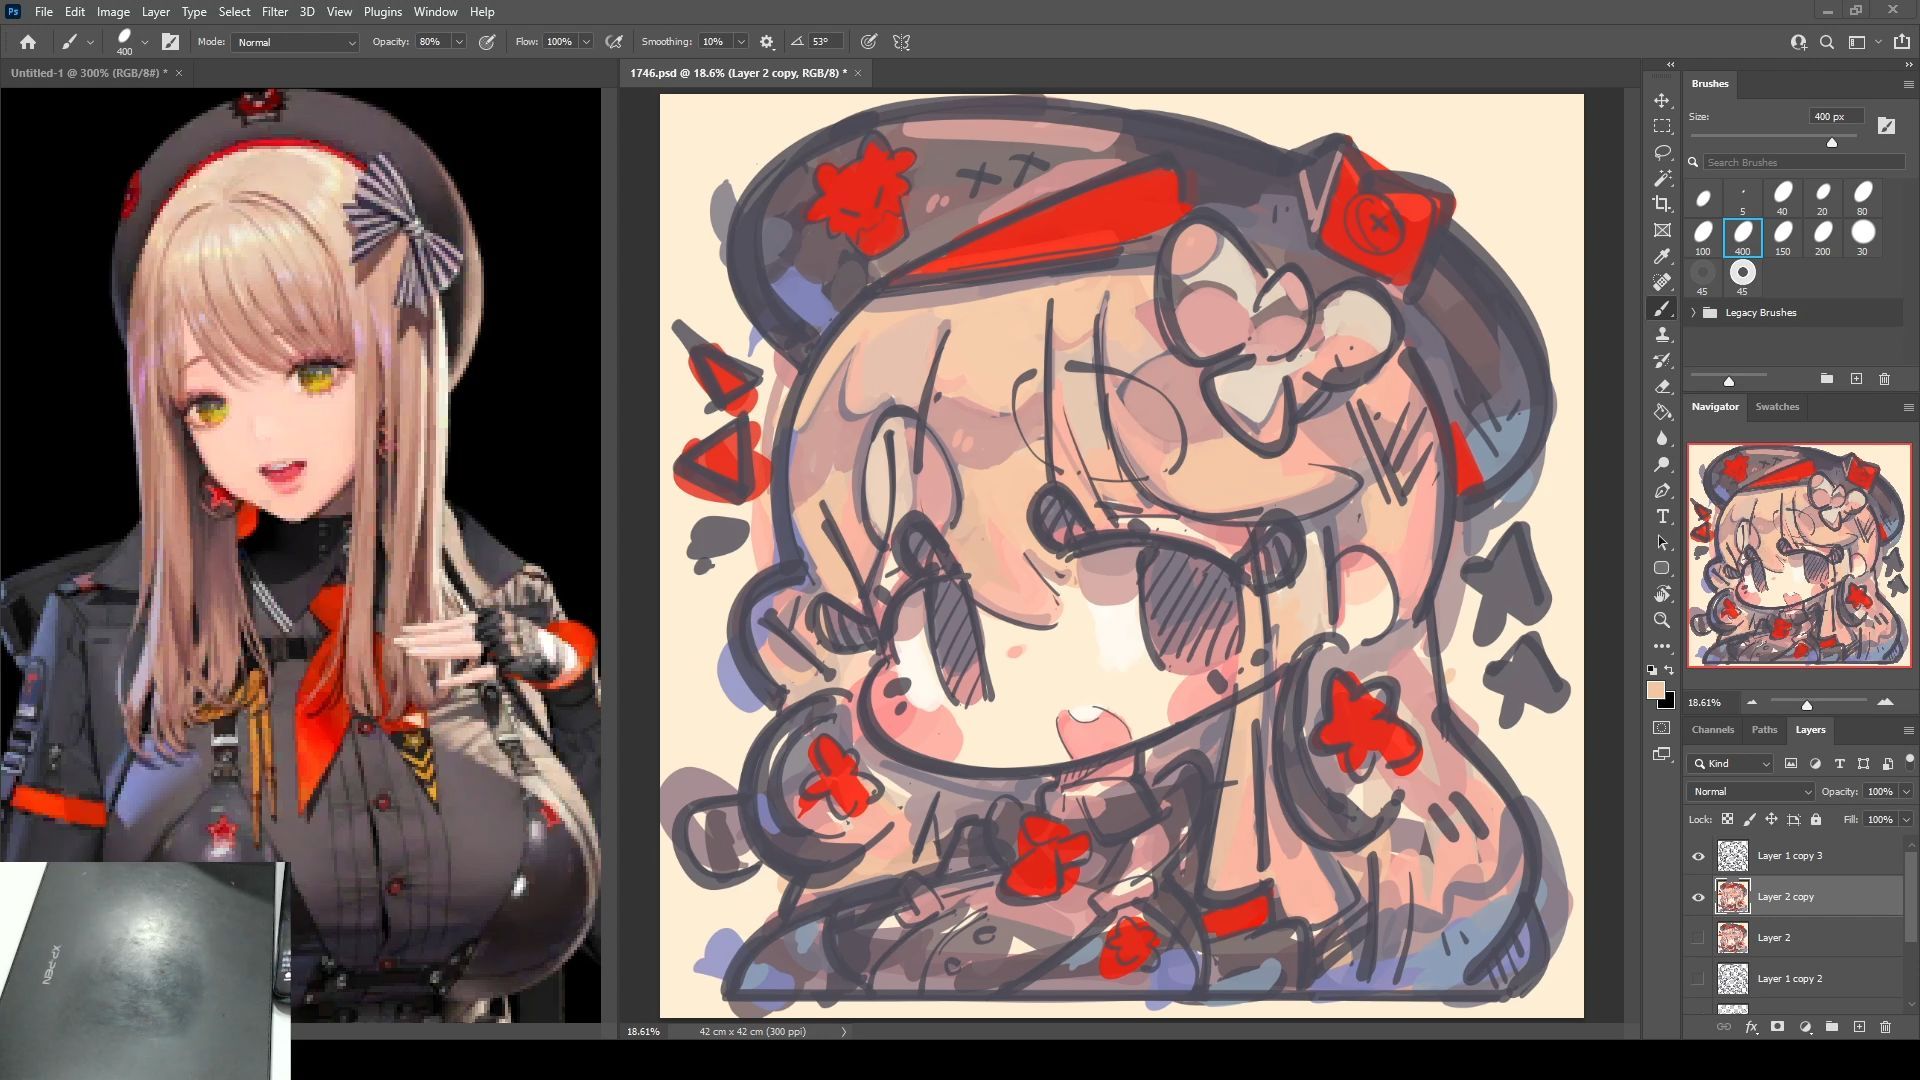The height and width of the screenshot is (1080, 1920).
Task: Open the Opacity 80% dropdown arrow
Action: pyautogui.click(x=459, y=42)
